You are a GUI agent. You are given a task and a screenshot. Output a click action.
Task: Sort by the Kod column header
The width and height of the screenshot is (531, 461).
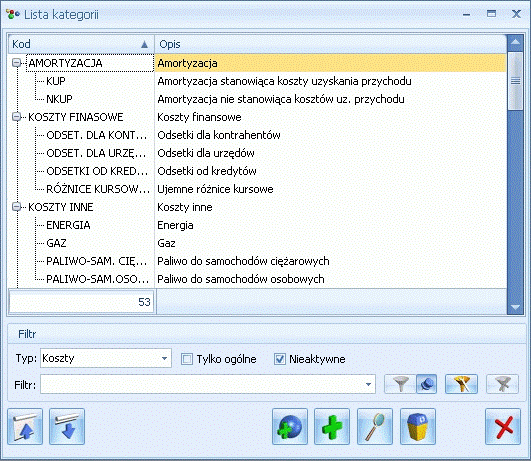pos(81,44)
